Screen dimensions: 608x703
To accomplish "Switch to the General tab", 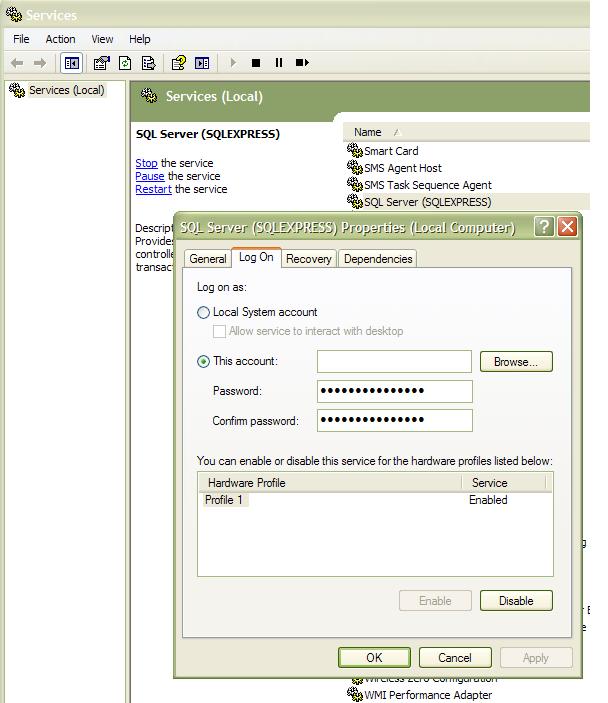I will (208, 259).
